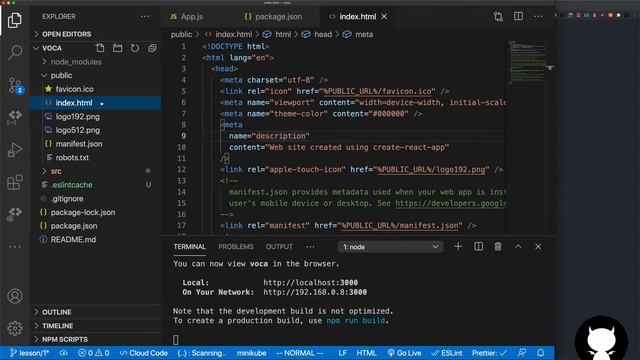
Task: Expand the Open Editors section
Action: 96,34
